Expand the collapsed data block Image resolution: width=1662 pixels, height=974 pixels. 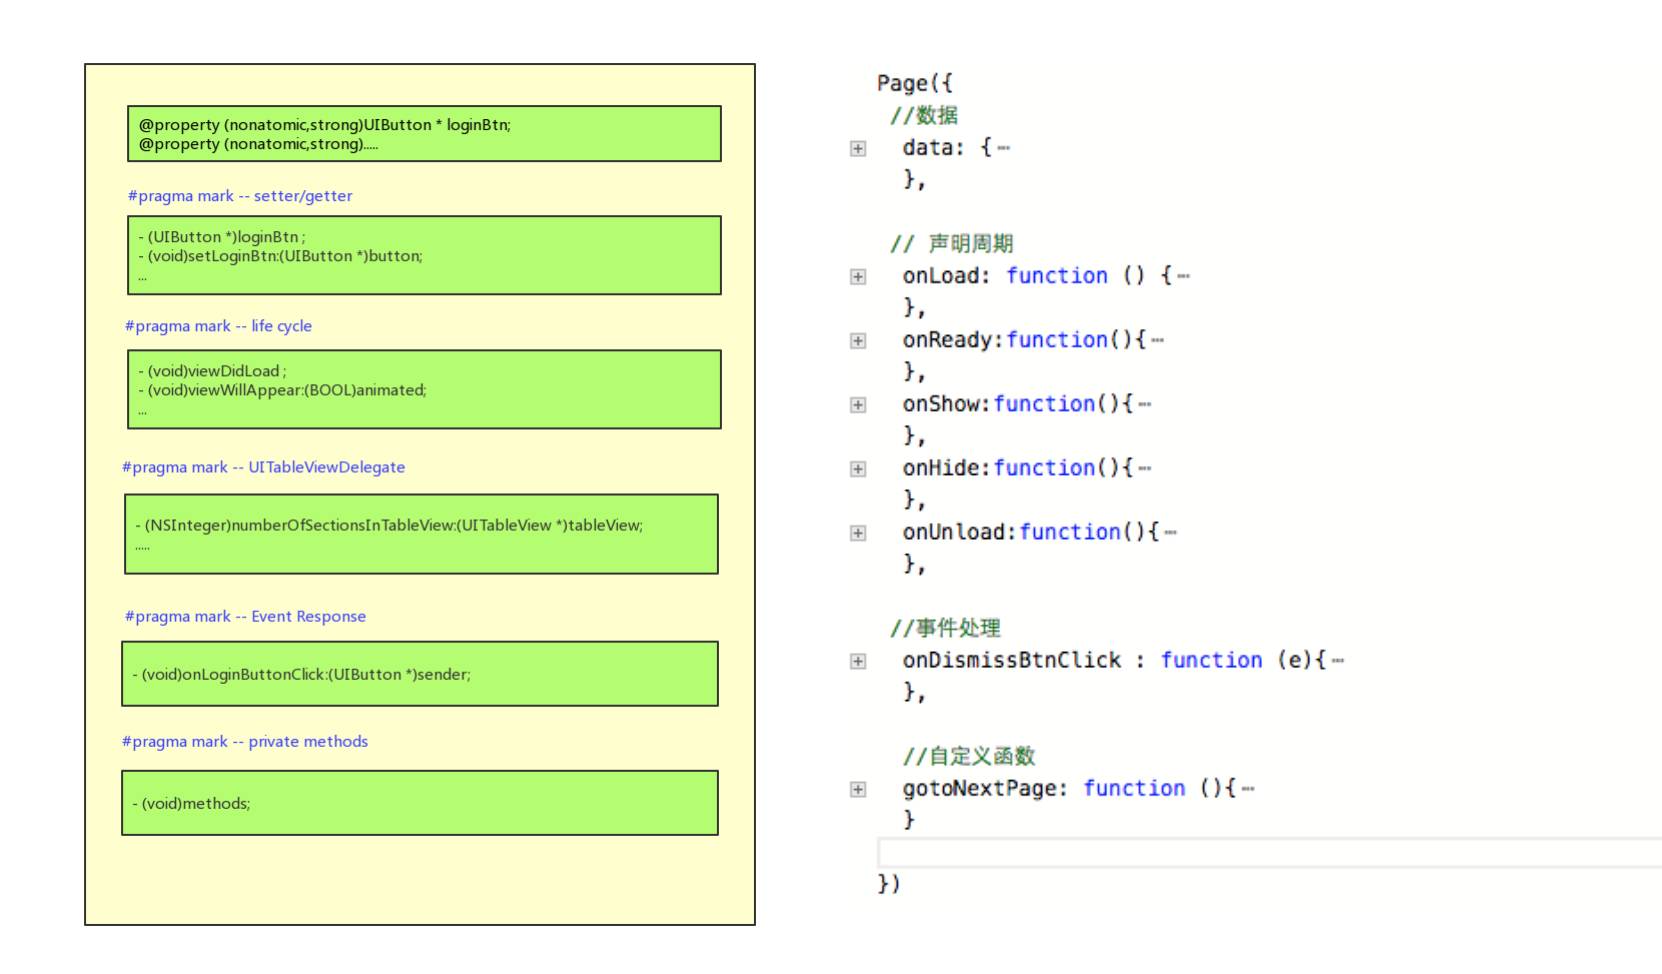click(858, 148)
